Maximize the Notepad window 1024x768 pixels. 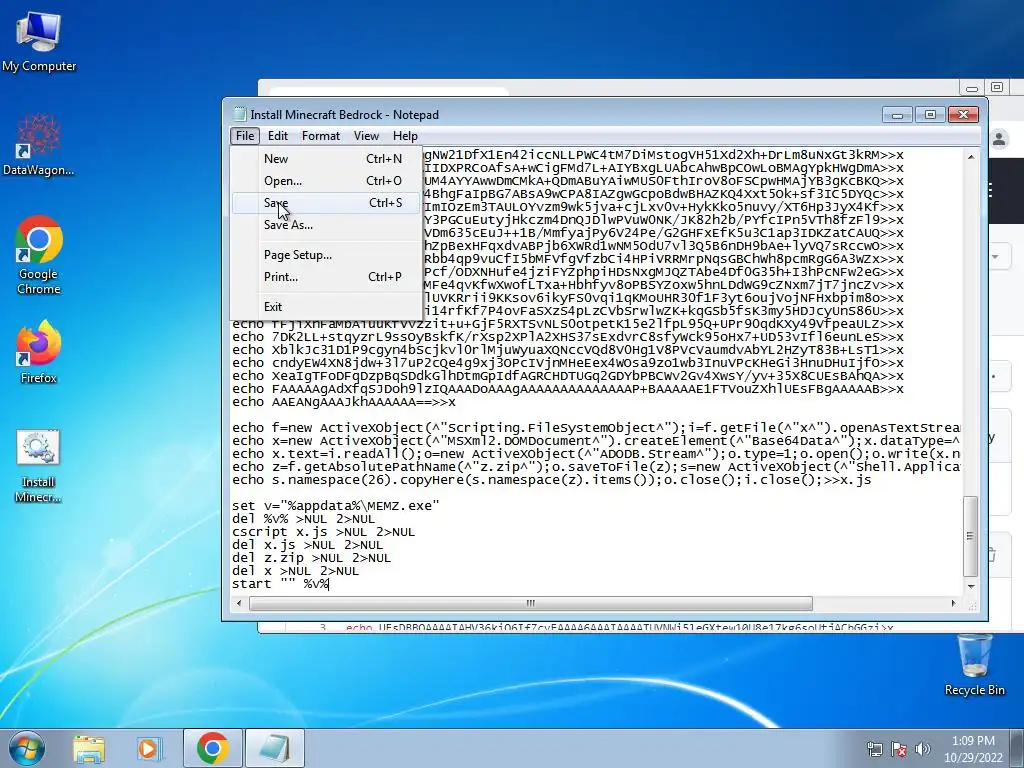tap(930, 115)
